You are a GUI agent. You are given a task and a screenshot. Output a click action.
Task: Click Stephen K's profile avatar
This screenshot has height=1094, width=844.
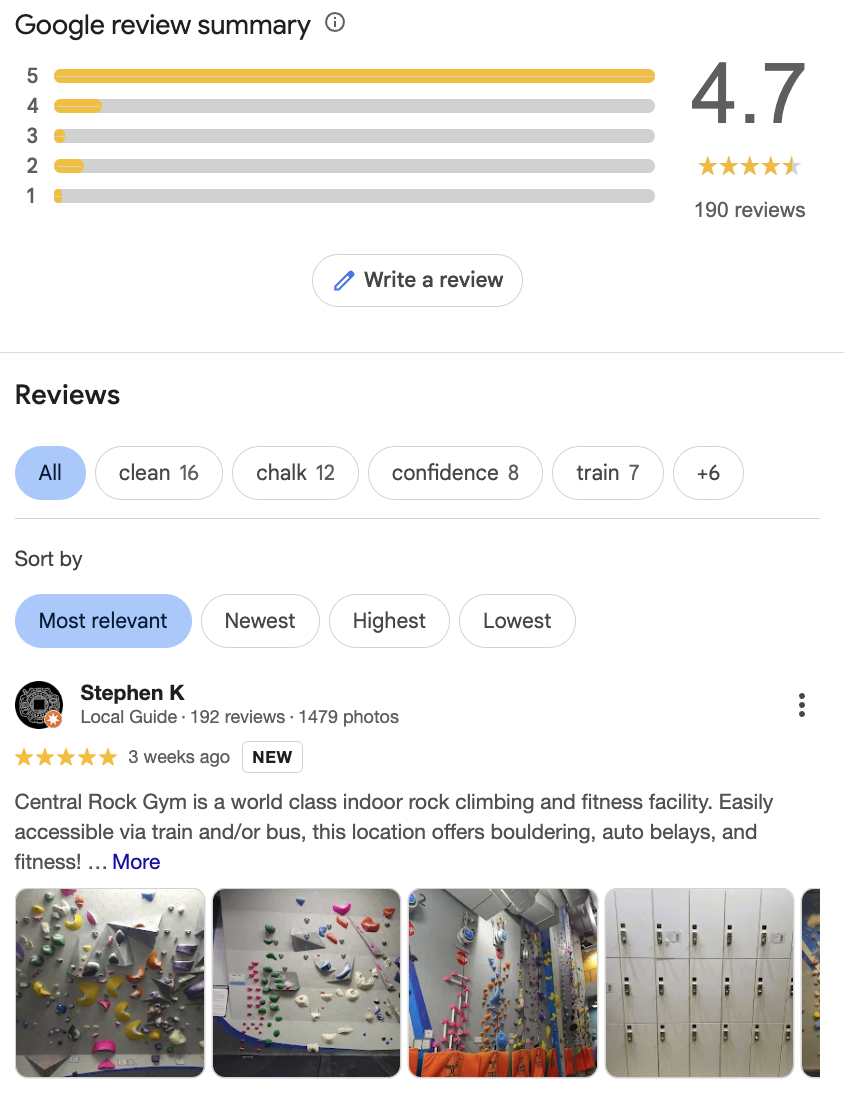click(39, 705)
